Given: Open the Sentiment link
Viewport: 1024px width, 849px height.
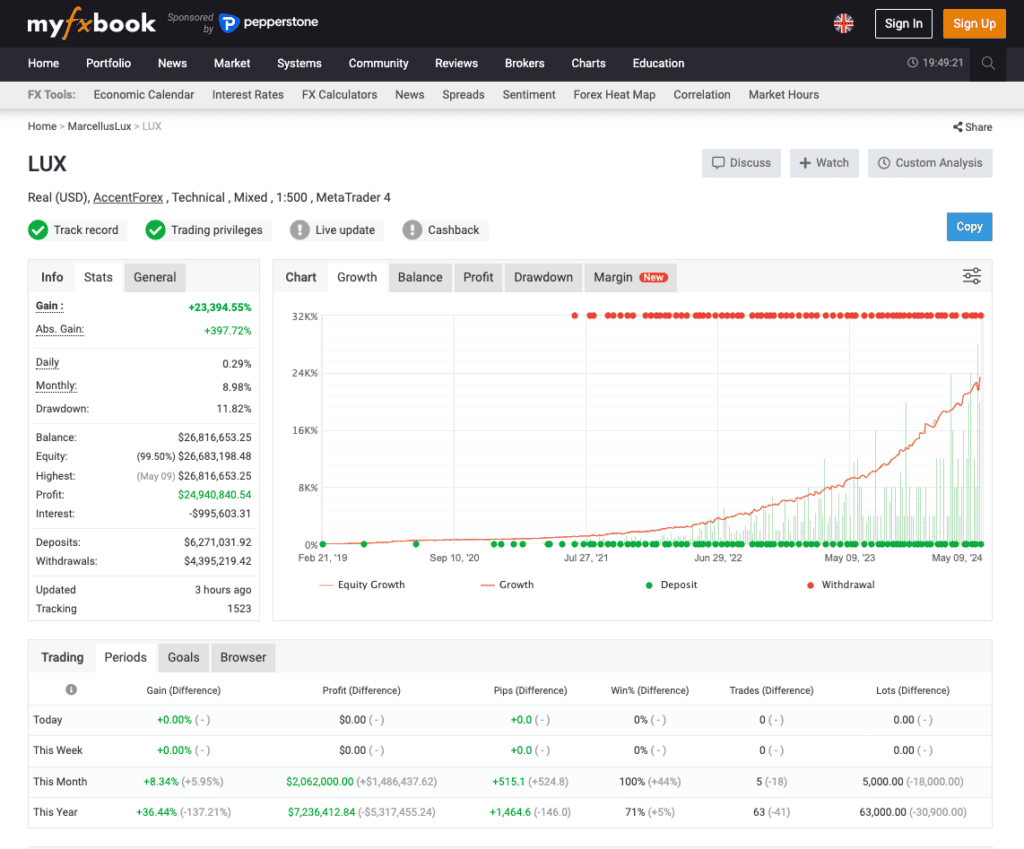Looking at the screenshot, I should (x=529, y=95).
